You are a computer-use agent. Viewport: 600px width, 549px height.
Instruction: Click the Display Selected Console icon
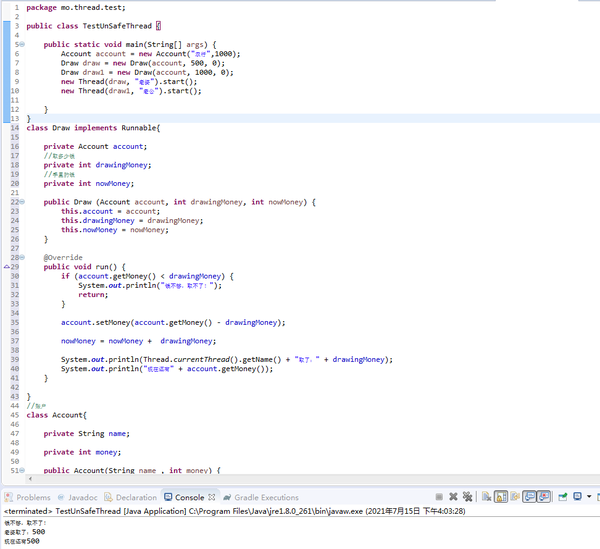[x=577, y=497]
